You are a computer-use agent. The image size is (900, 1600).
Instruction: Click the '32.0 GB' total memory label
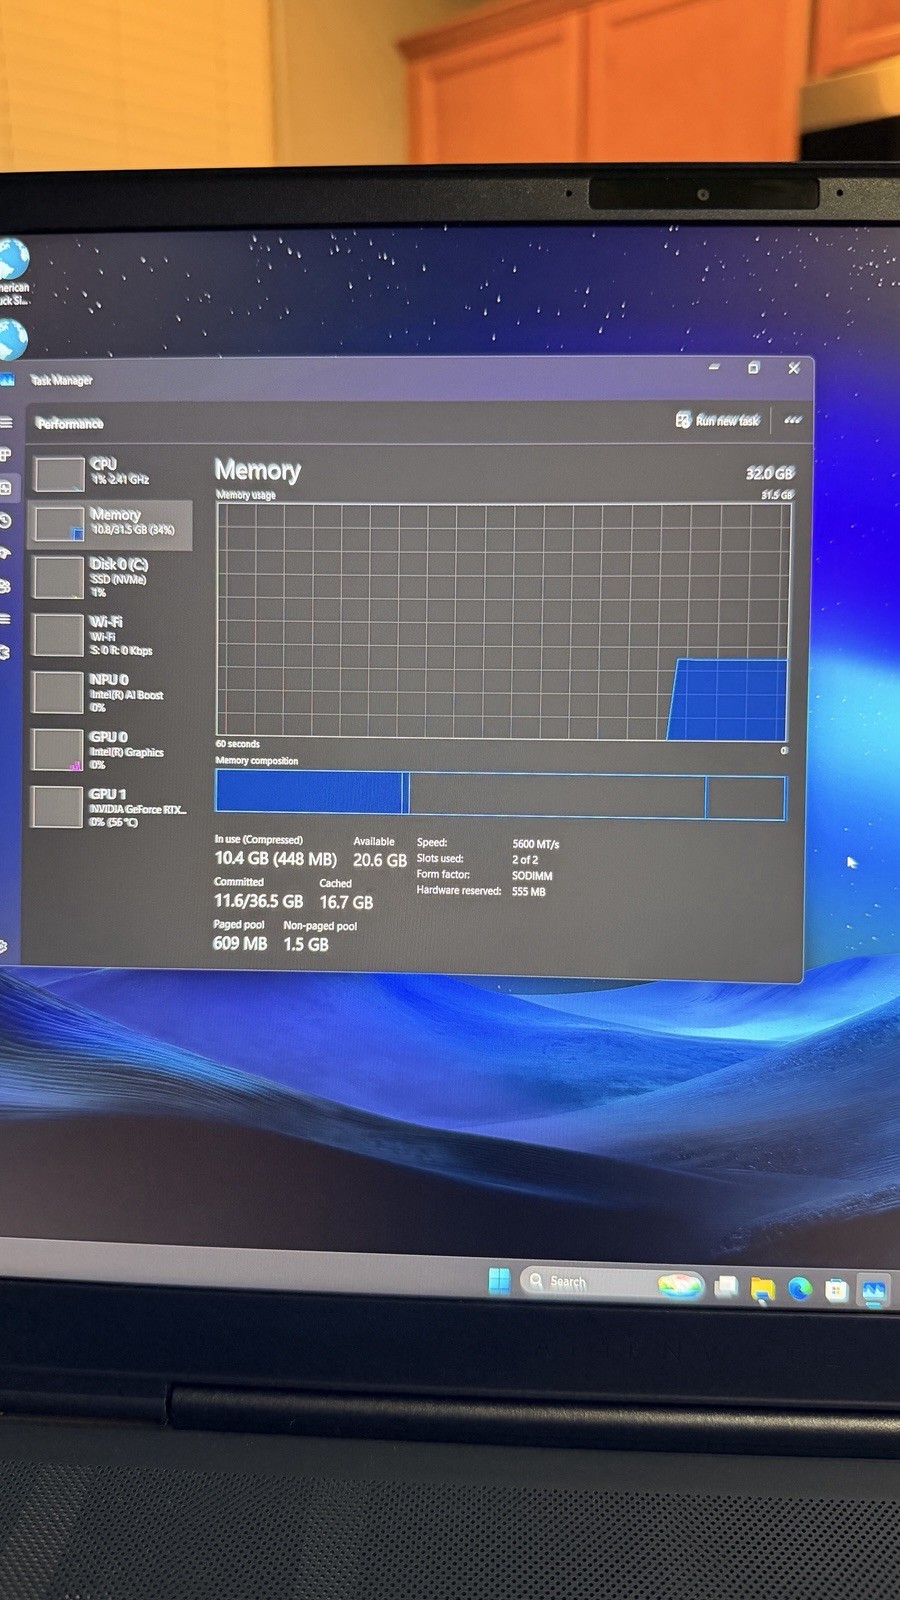point(769,473)
